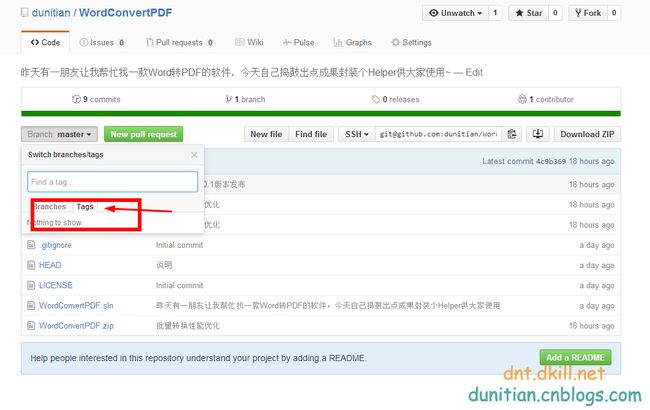This screenshot has height=410, width=650.
Task: Close the Switch branches/tags popup
Action: pyautogui.click(x=194, y=155)
